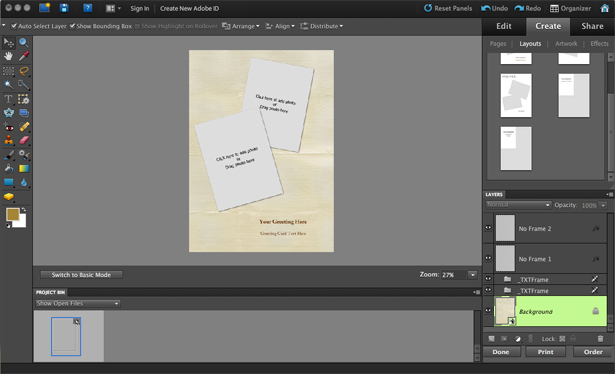
Task: Switch to the Edit tab
Action: pos(504,26)
